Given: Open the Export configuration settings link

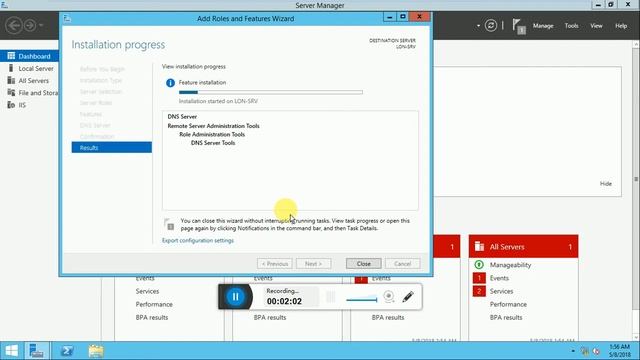Looking at the screenshot, I should coord(198,240).
